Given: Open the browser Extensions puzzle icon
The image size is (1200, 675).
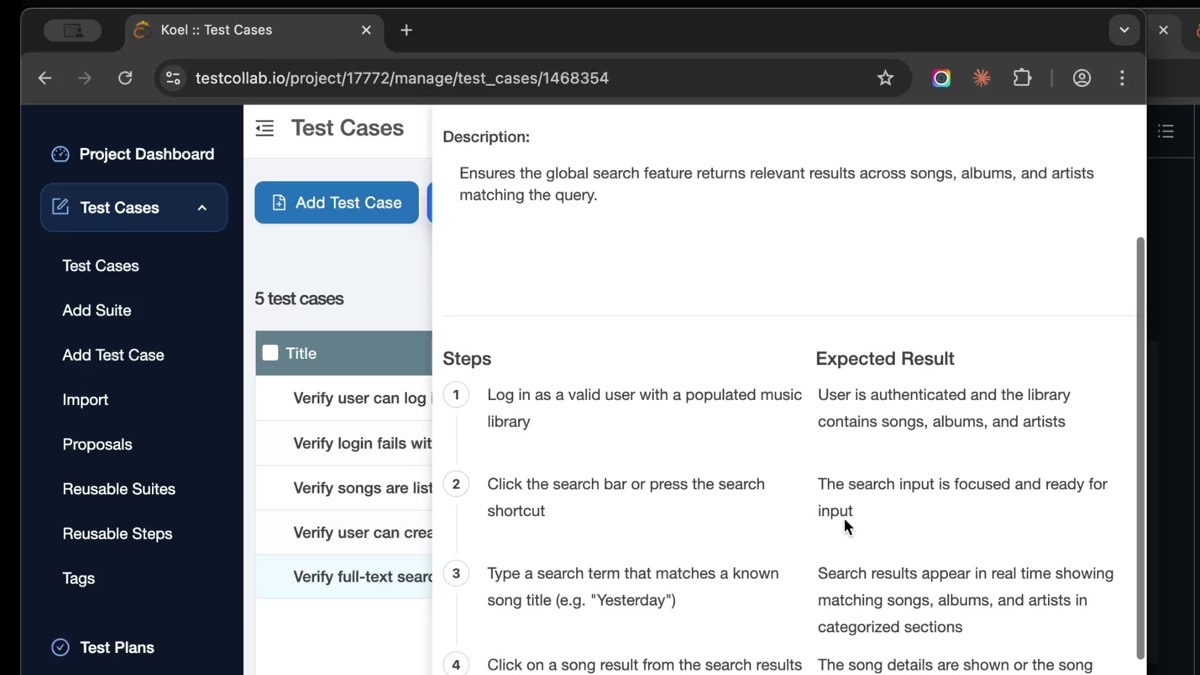Looking at the screenshot, I should (x=1022, y=77).
